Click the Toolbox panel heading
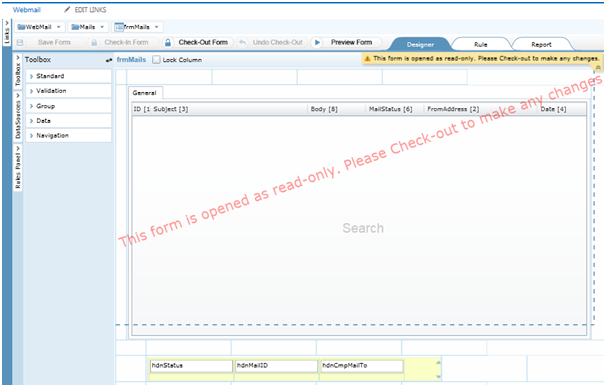606x387 pixels. point(38,60)
